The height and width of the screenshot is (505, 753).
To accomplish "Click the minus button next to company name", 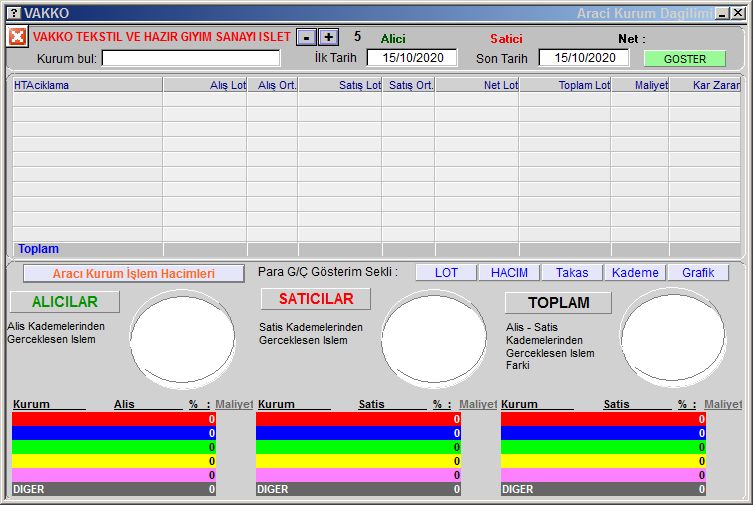I will point(306,37).
